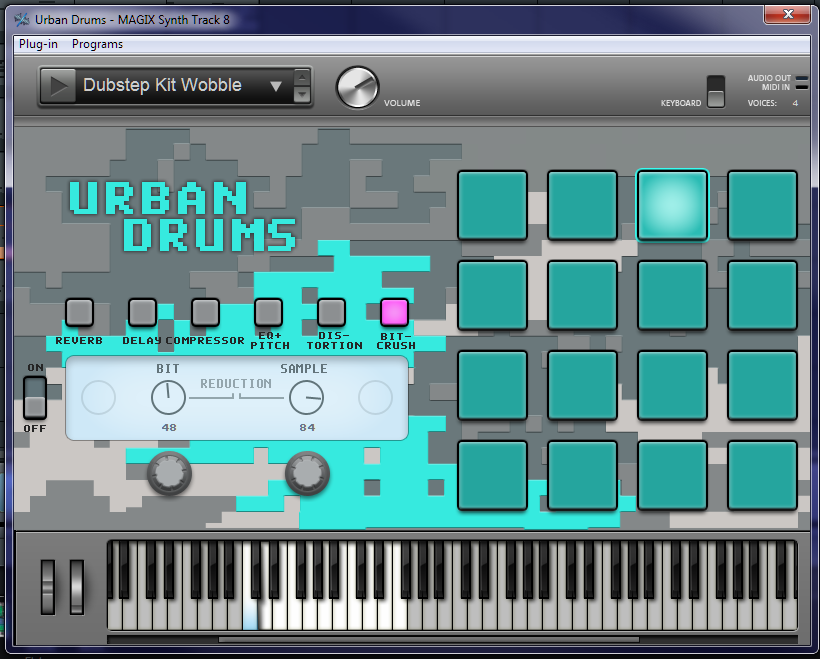Image resolution: width=820 pixels, height=659 pixels.
Task: Enable the Distortion effect button
Action: [x=332, y=312]
